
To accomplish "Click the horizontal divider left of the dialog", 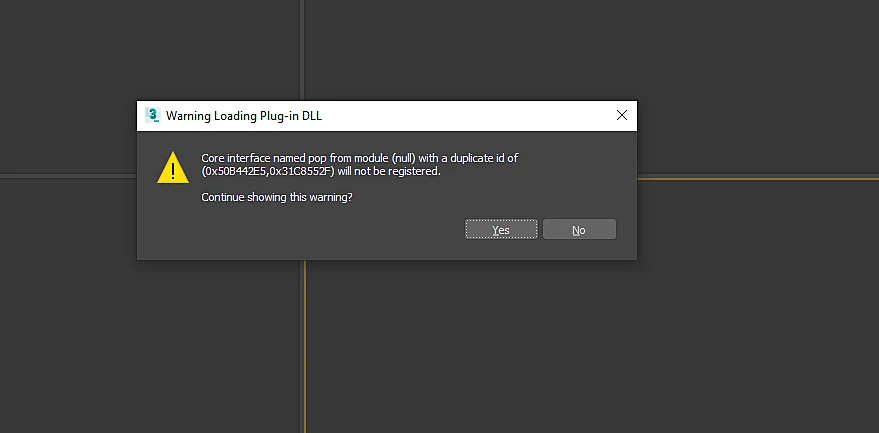I will [67, 176].
